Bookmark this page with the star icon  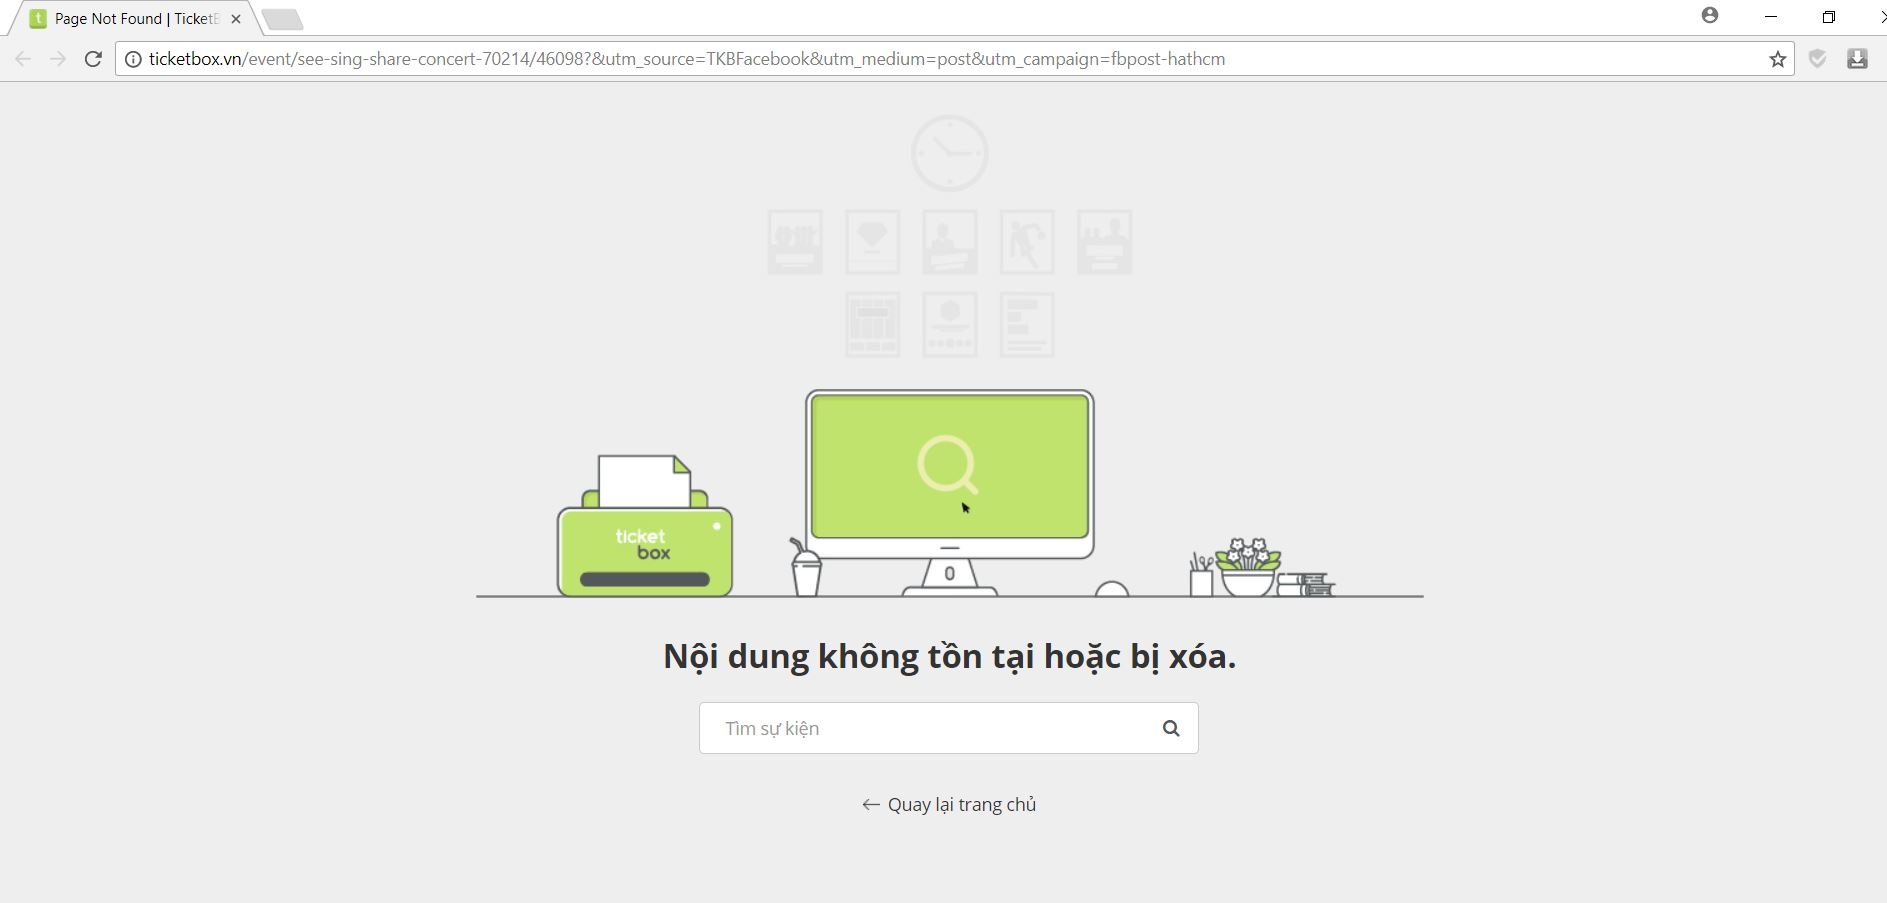pyautogui.click(x=1777, y=59)
